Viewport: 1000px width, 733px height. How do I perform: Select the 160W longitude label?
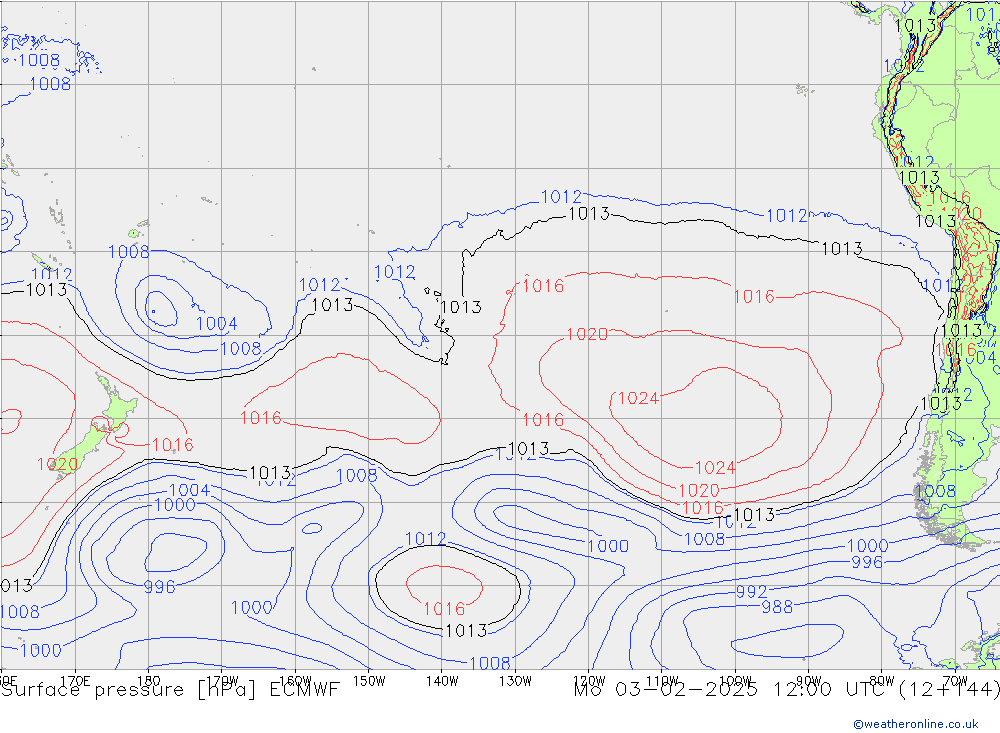click(295, 681)
